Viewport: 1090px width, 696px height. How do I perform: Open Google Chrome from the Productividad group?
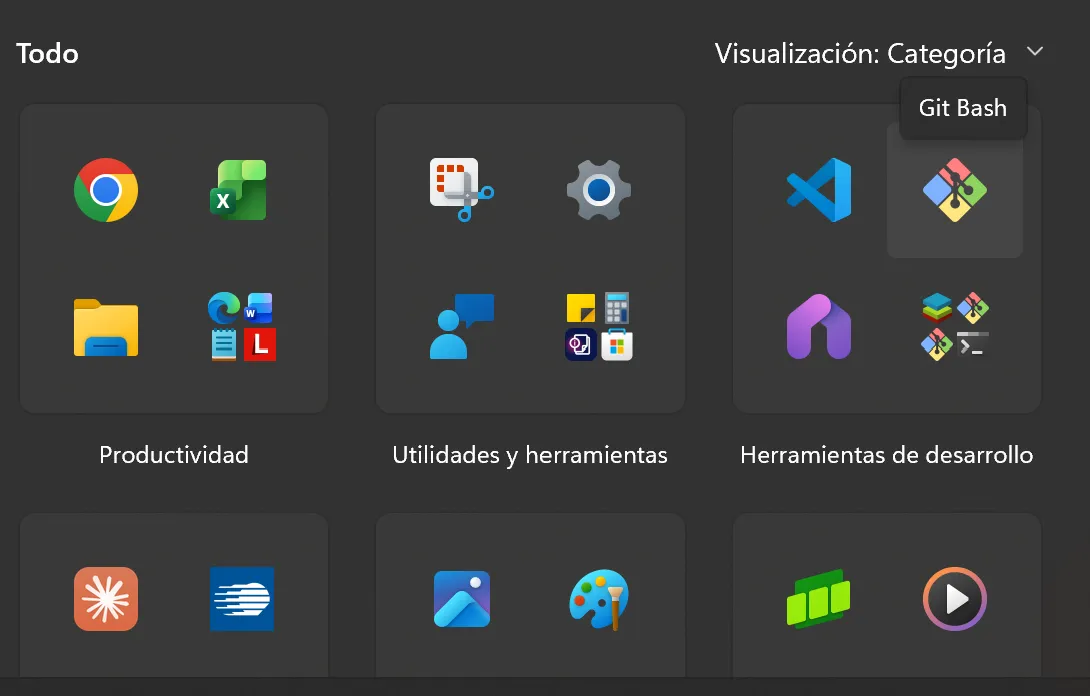coord(106,190)
